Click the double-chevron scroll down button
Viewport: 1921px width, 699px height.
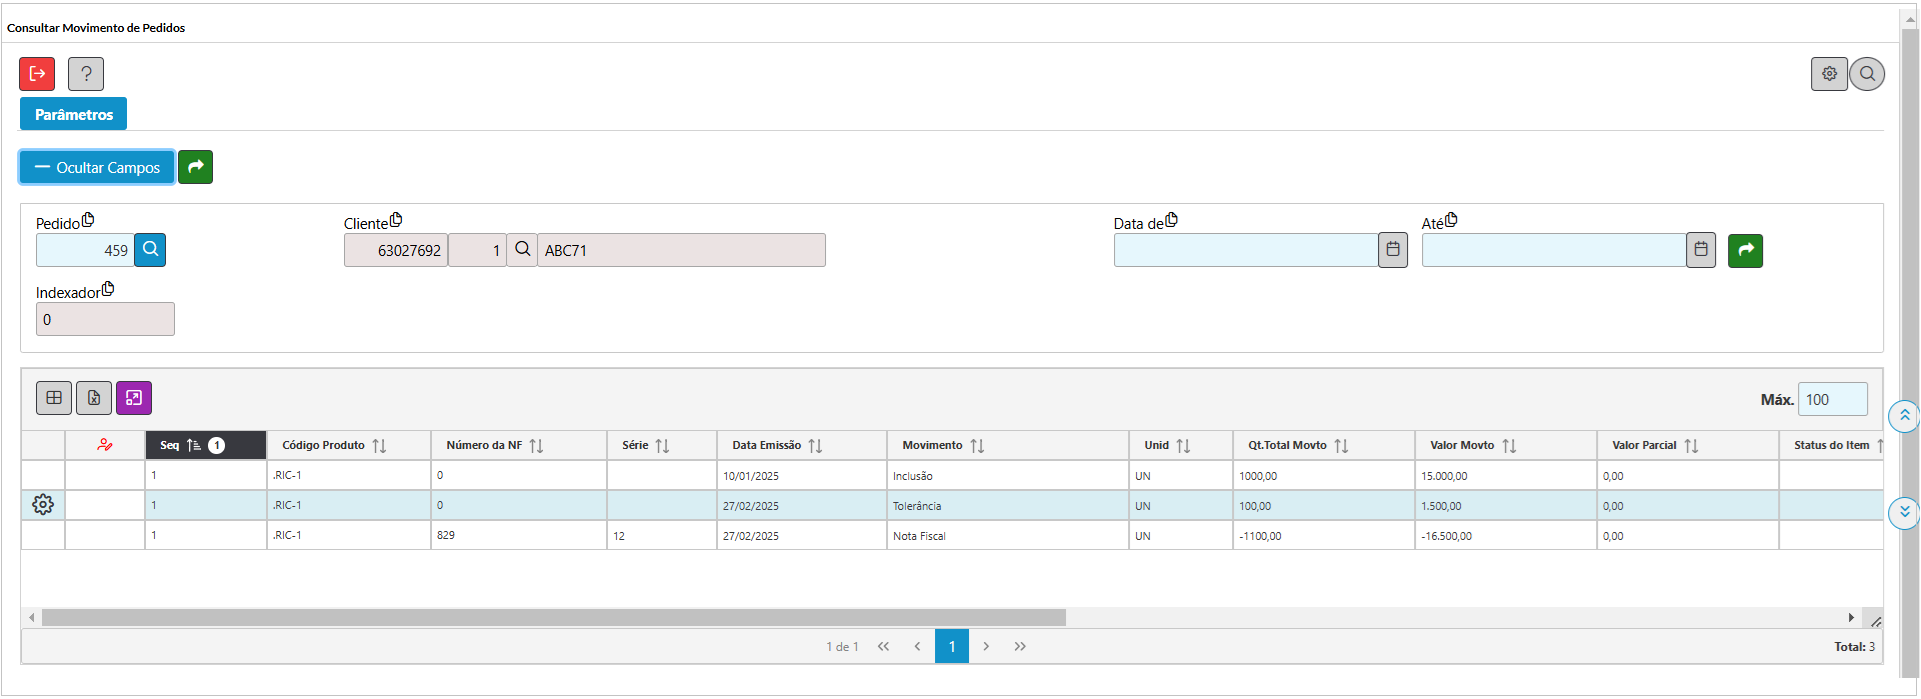point(1904,512)
